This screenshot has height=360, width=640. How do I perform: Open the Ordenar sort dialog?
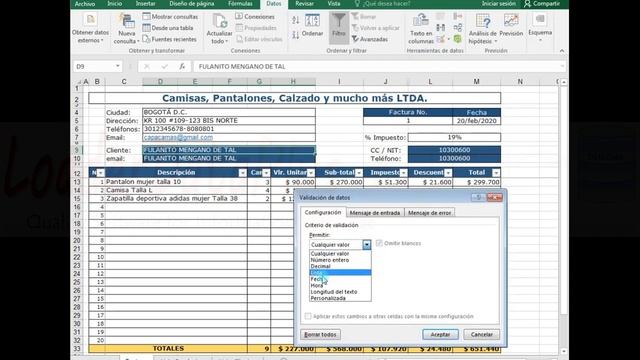click(313, 25)
